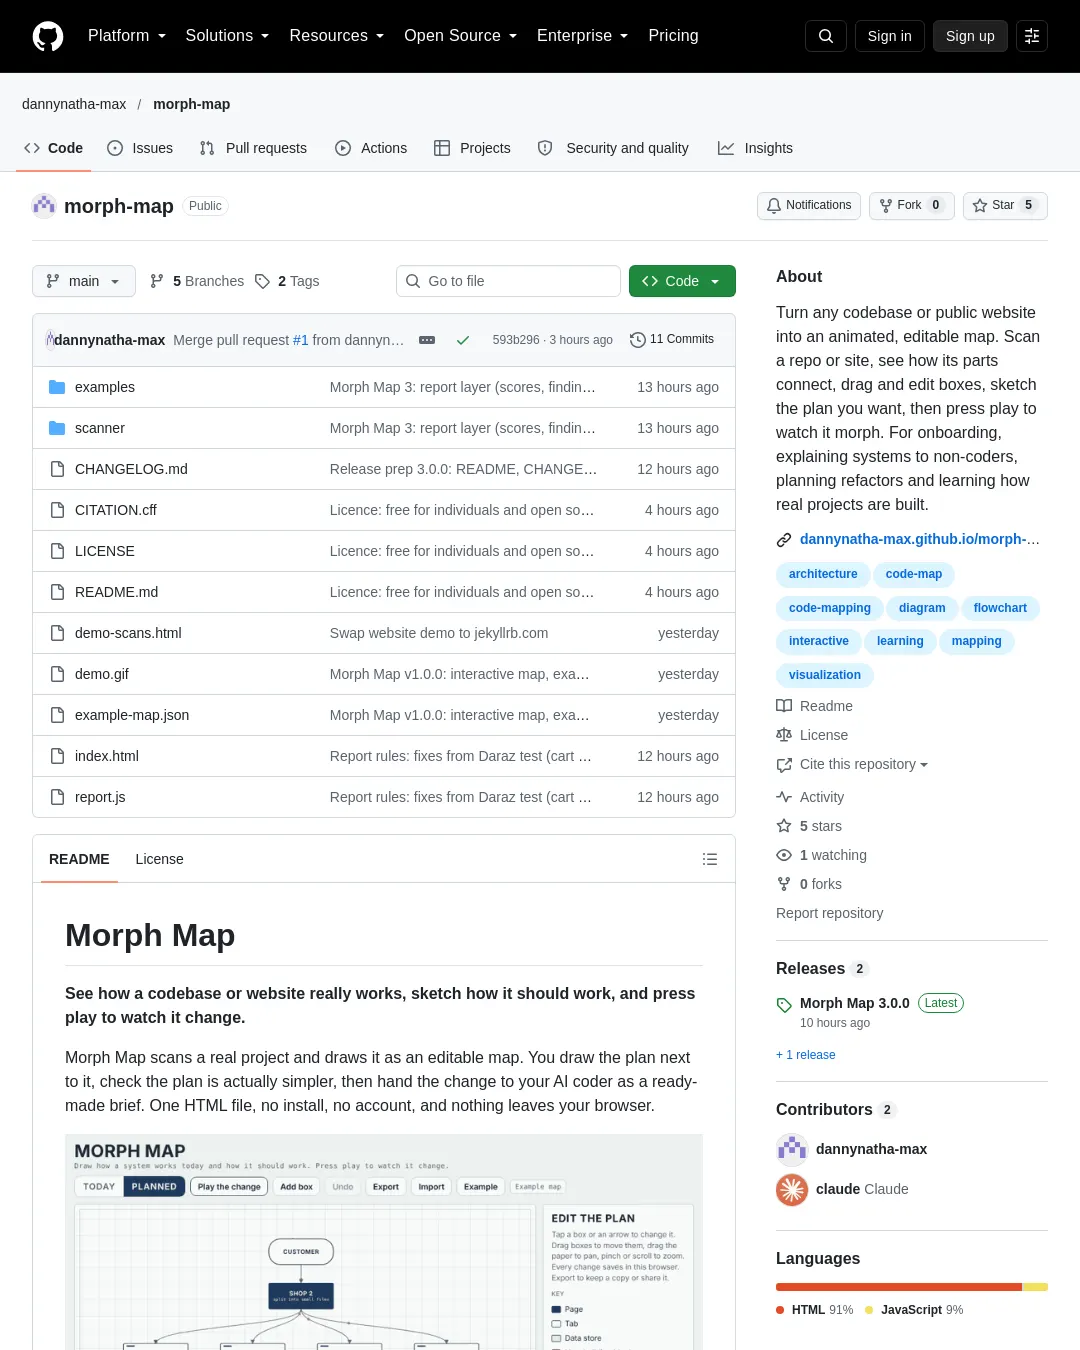Select the License tab beside README
Image resolution: width=1080 pixels, height=1350 pixels.
(159, 859)
